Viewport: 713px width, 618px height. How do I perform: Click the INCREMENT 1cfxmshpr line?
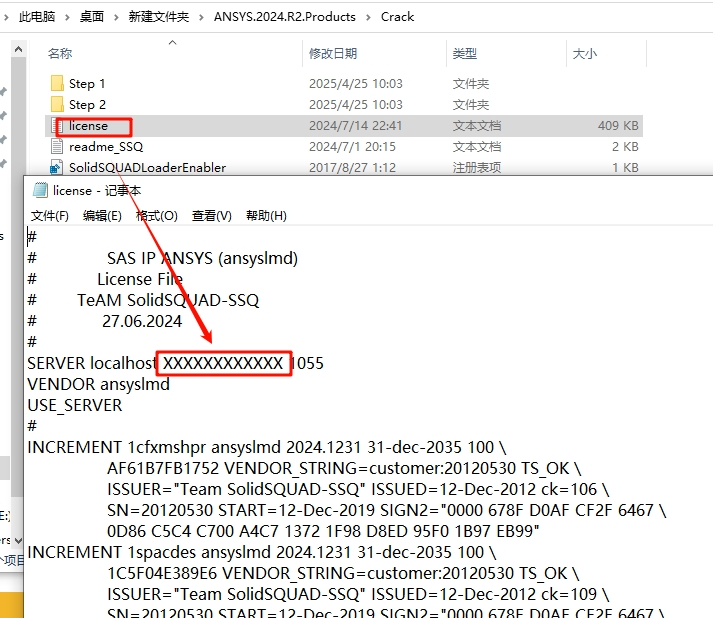pyautogui.click(x=266, y=447)
